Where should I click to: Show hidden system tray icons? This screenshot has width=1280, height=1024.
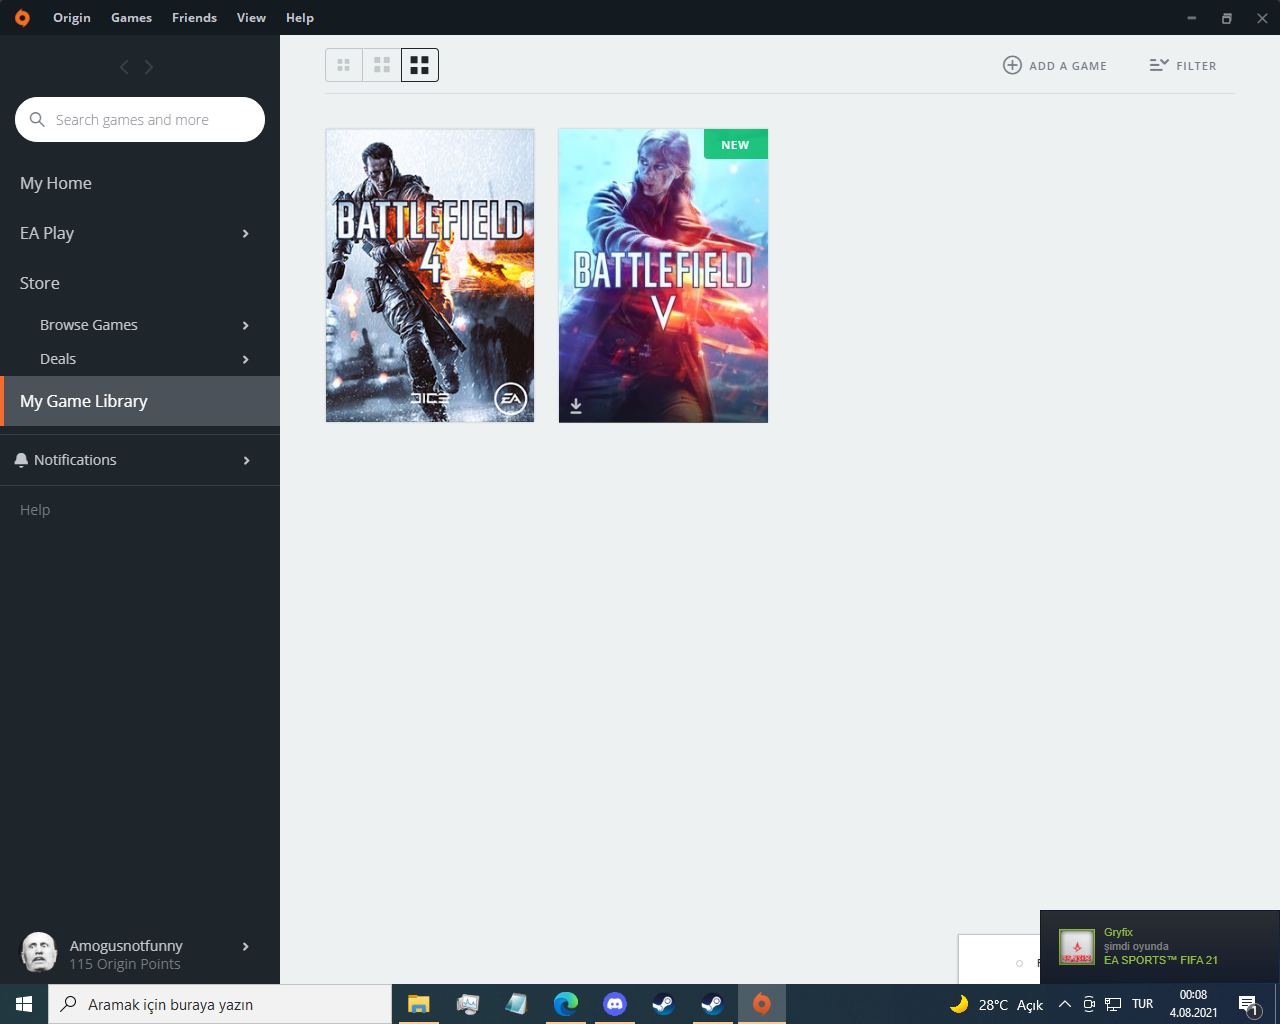coord(1065,1005)
